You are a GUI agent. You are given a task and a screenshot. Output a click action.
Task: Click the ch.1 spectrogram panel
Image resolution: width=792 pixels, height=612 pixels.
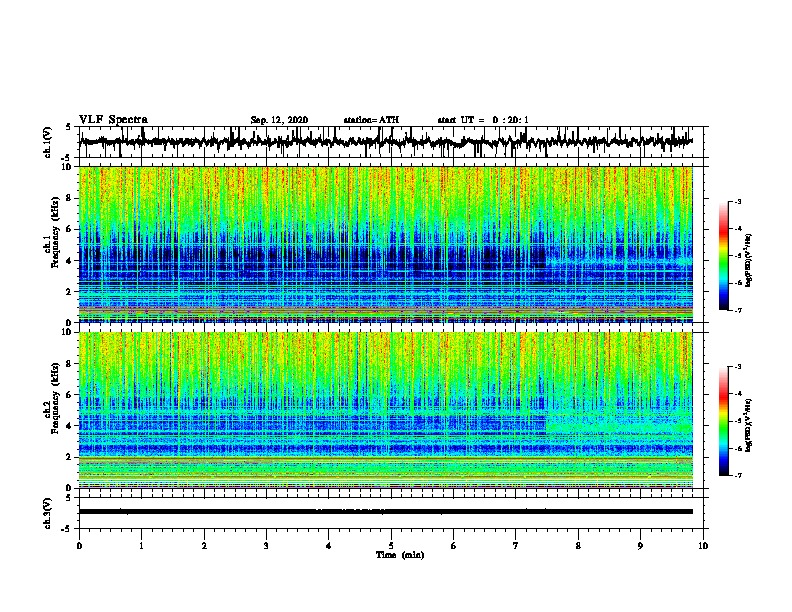(385, 244)
